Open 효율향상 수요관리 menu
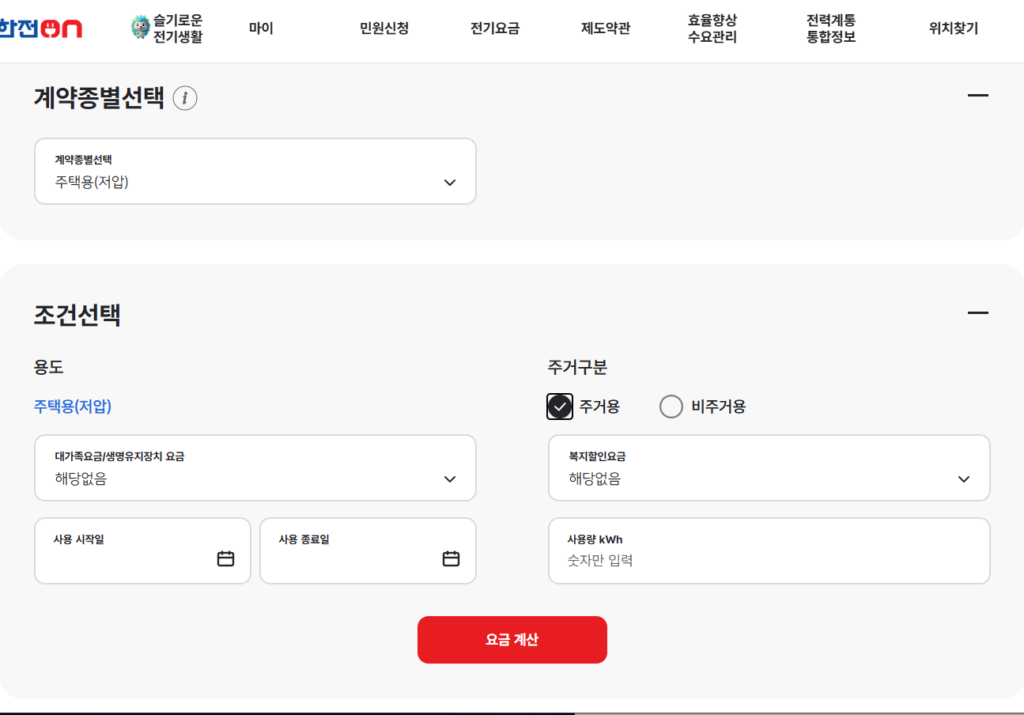 tap(712, 28)
